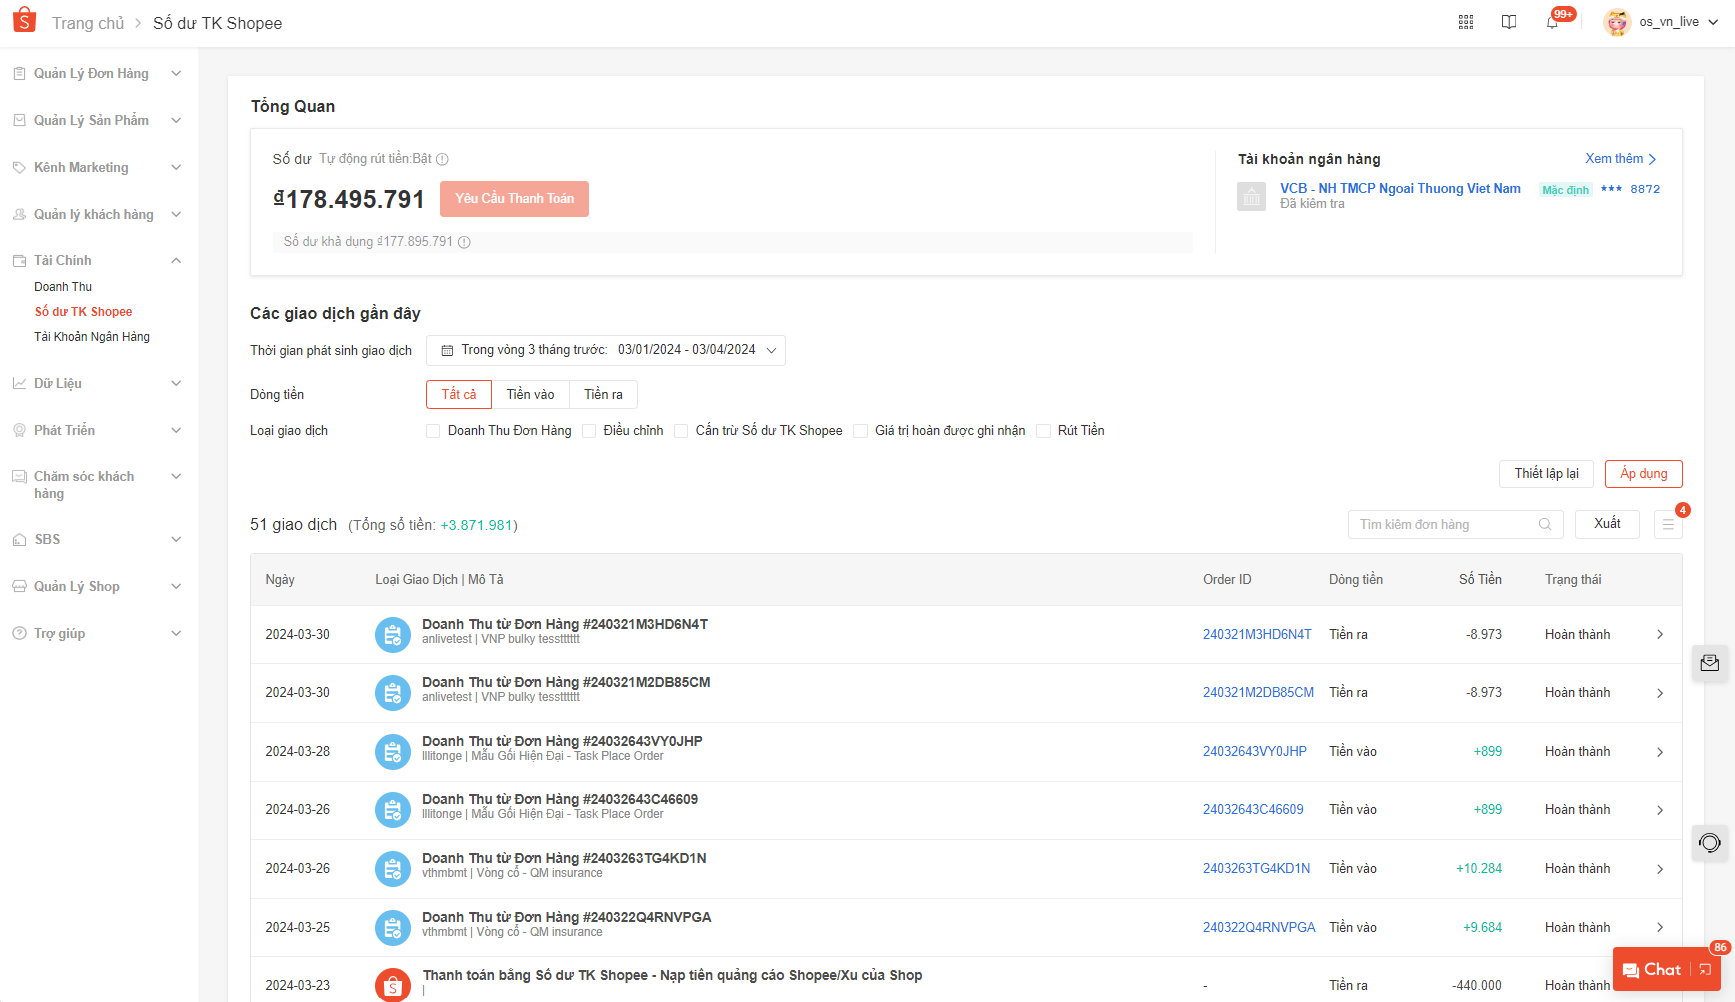
Task: Enable the Rút Tiền filter checkbox
Action: tap(1043, 431)
